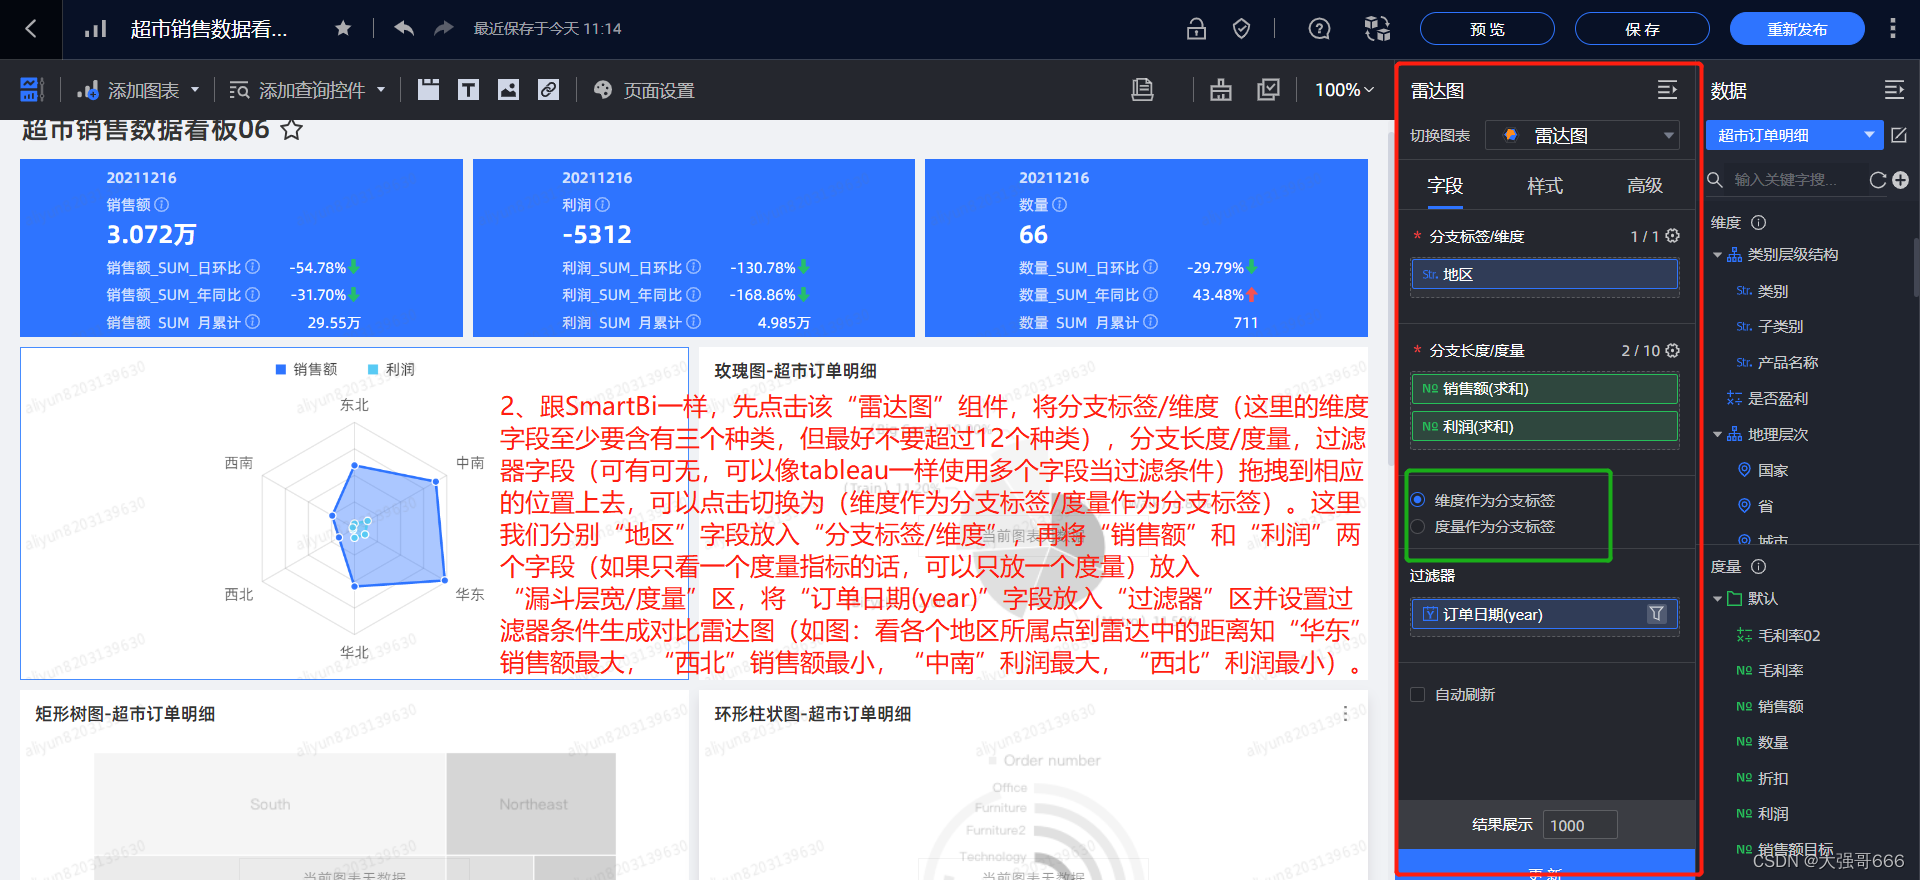Select the 国家 geographic field
The height and width of the screenshot is (880, 1920).
[1773, 471]
